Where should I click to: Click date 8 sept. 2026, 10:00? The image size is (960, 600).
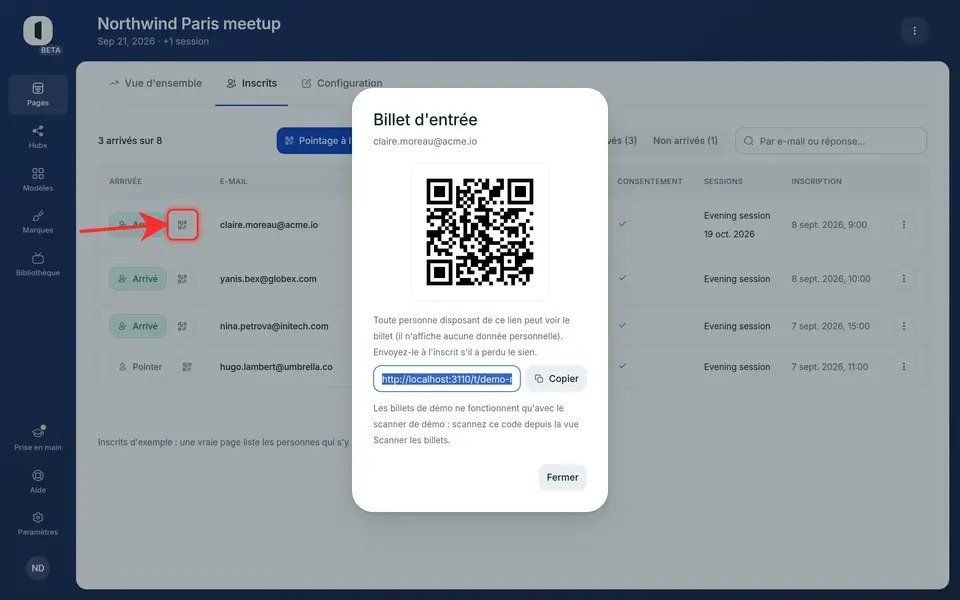(x=831, y=279)
